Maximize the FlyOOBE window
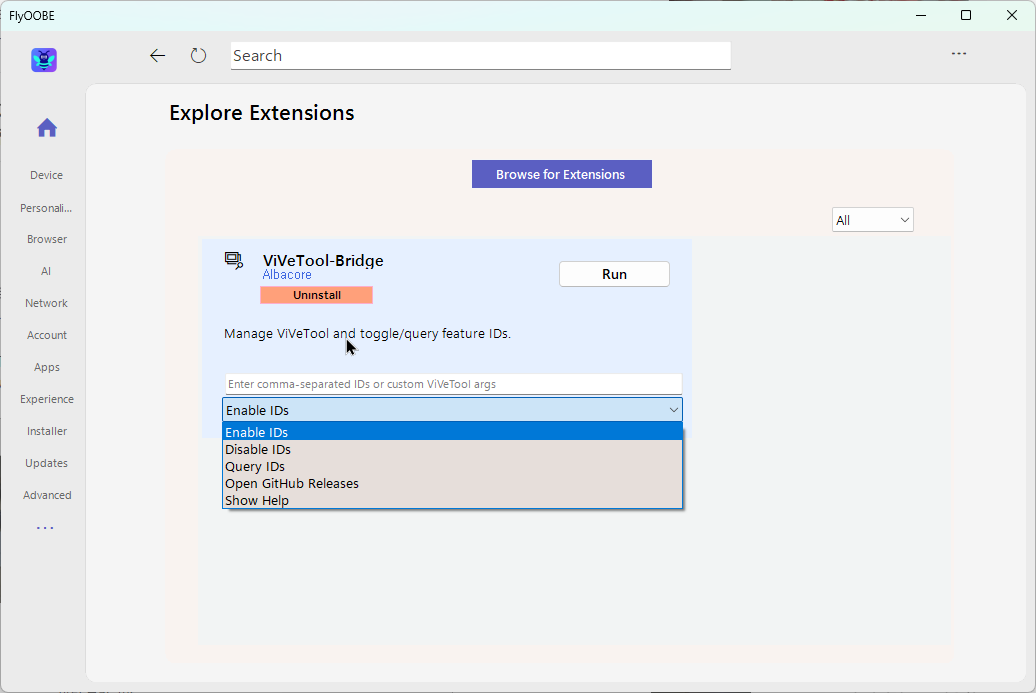1036x693 pixels. 966,15
